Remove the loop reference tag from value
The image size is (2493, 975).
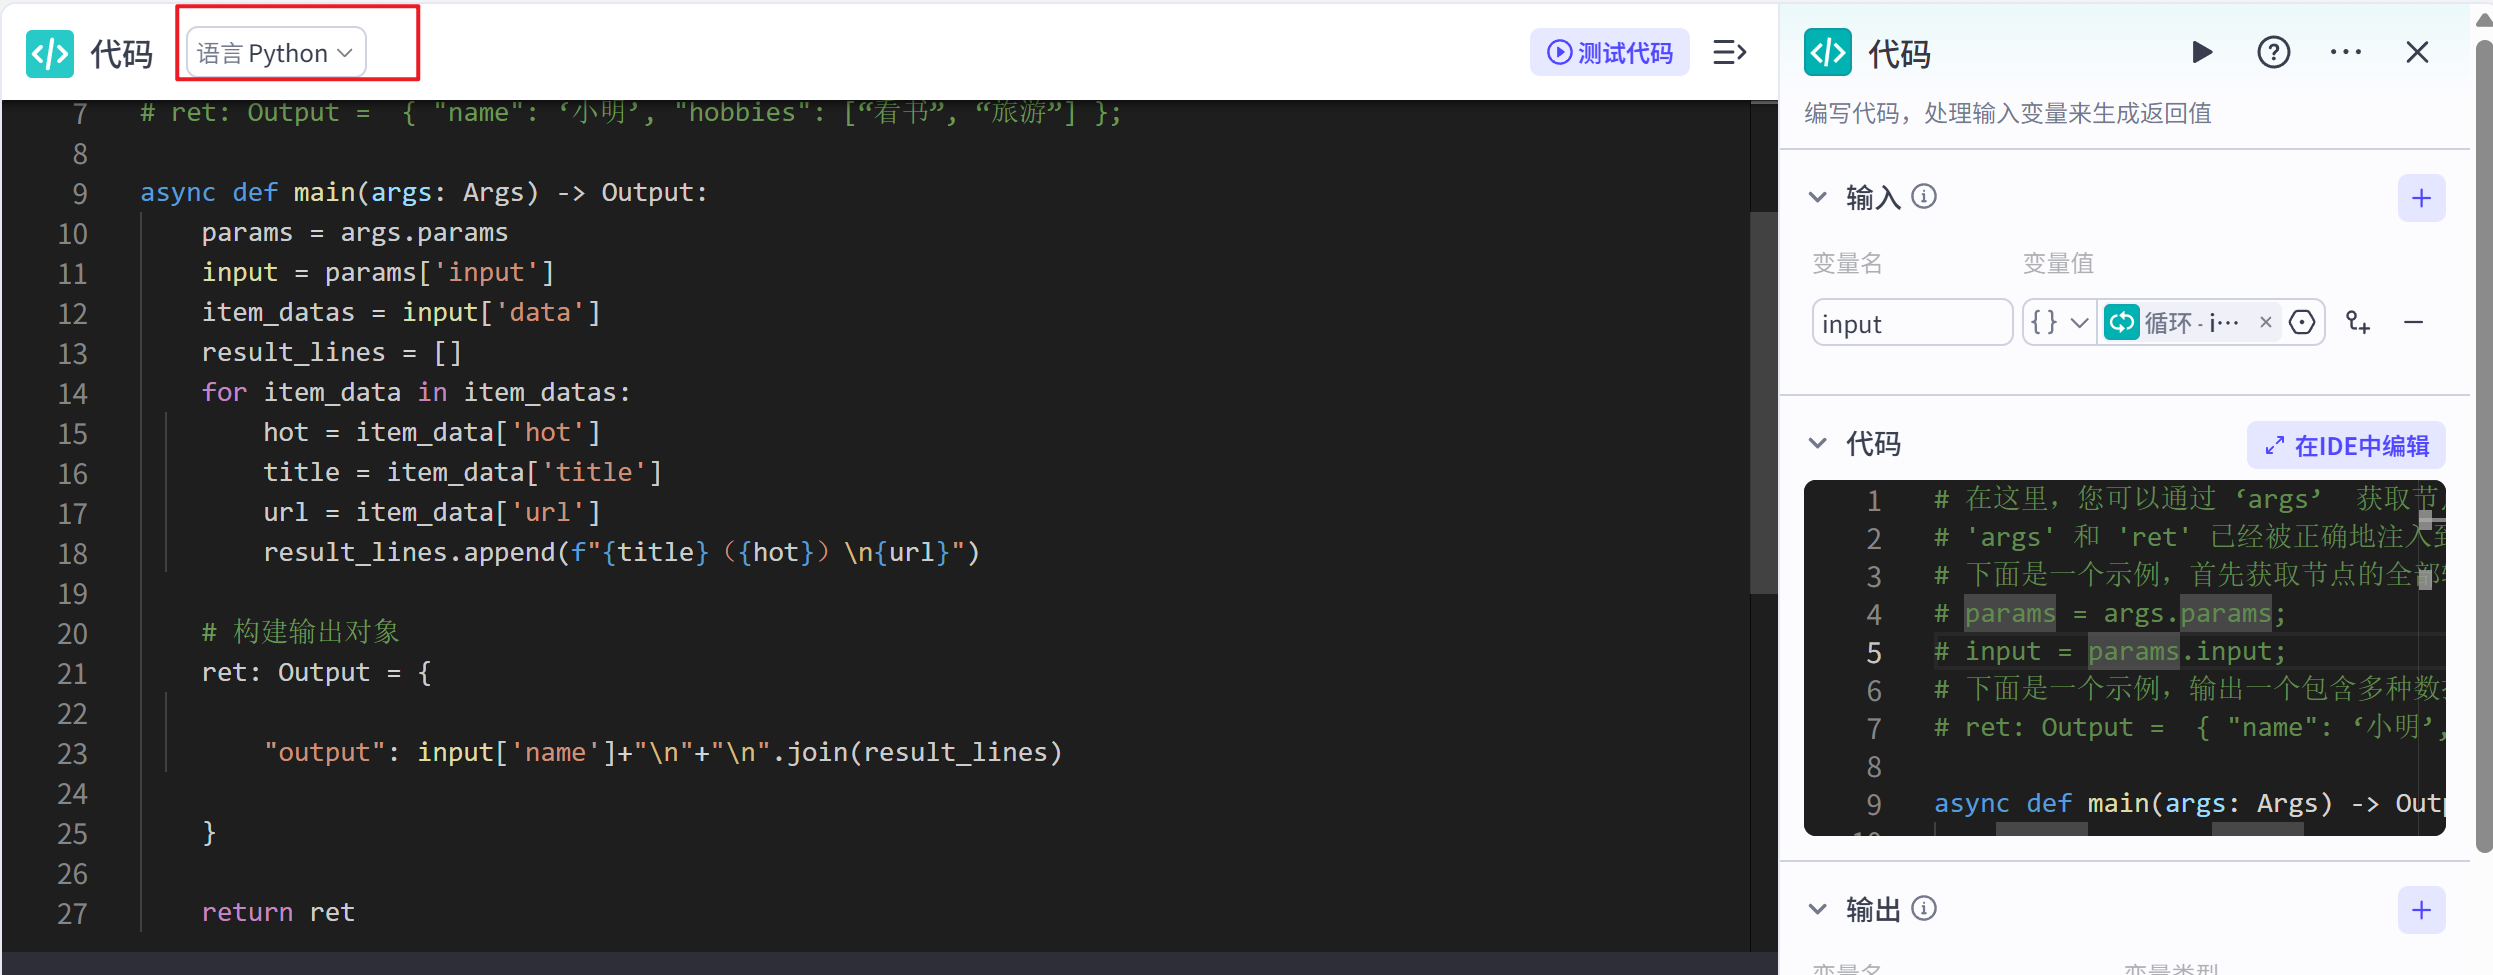point(2266,322)
